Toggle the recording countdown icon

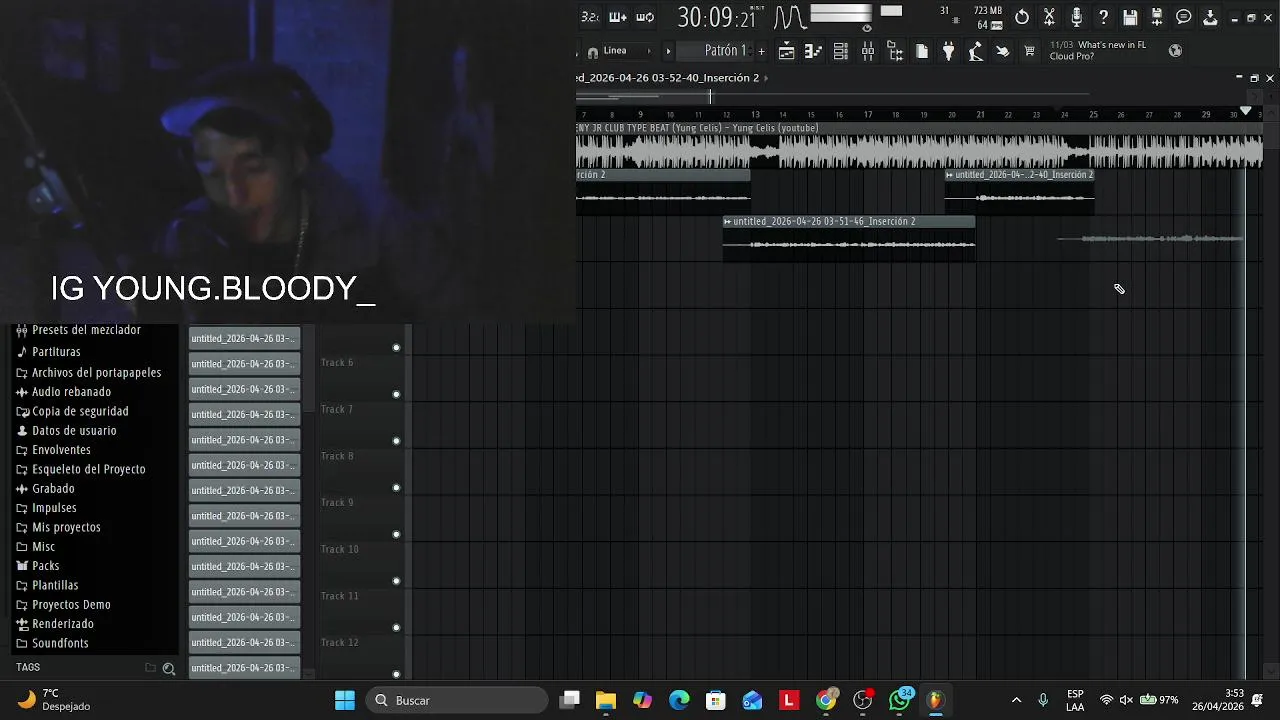pos(590,17)
